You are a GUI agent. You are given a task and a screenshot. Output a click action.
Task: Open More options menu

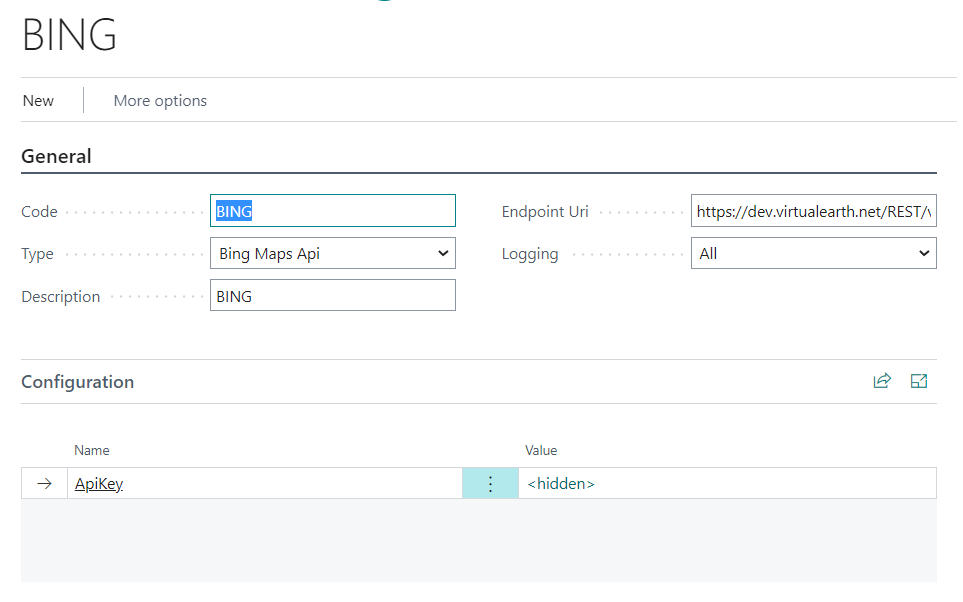point(160,101)
